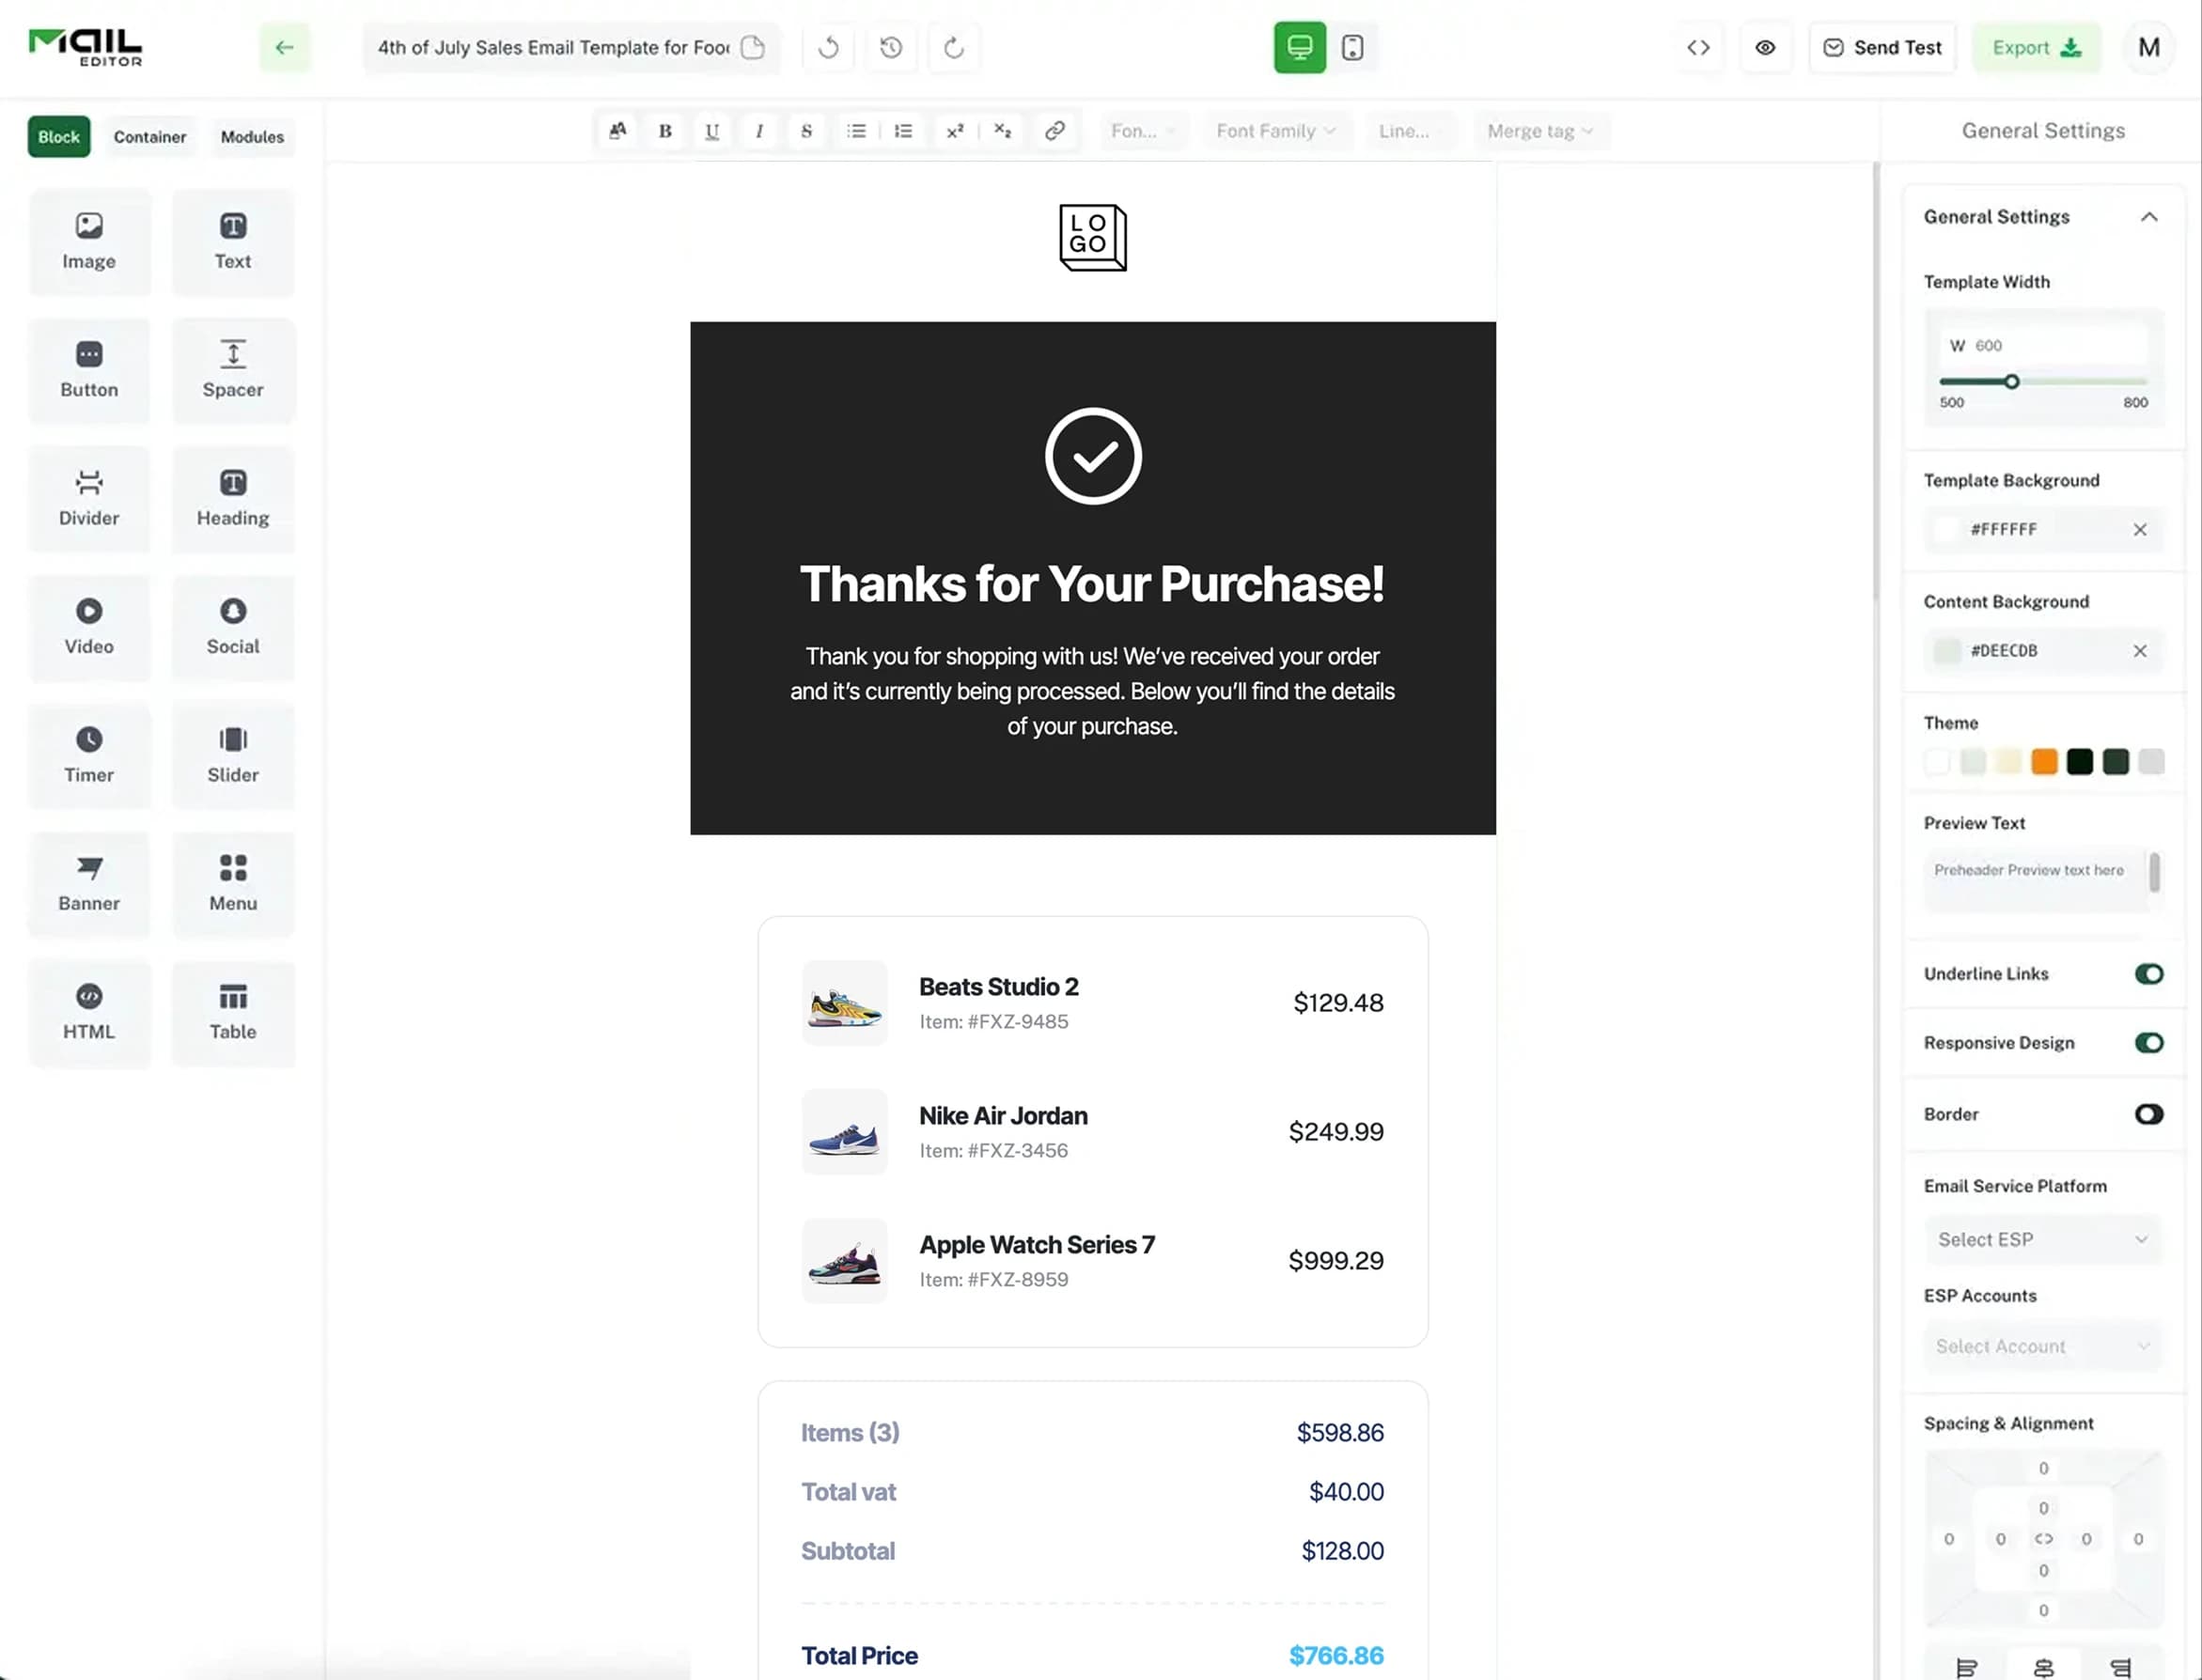
Task: Add an HTML block
Action: tap(89, 1012)
